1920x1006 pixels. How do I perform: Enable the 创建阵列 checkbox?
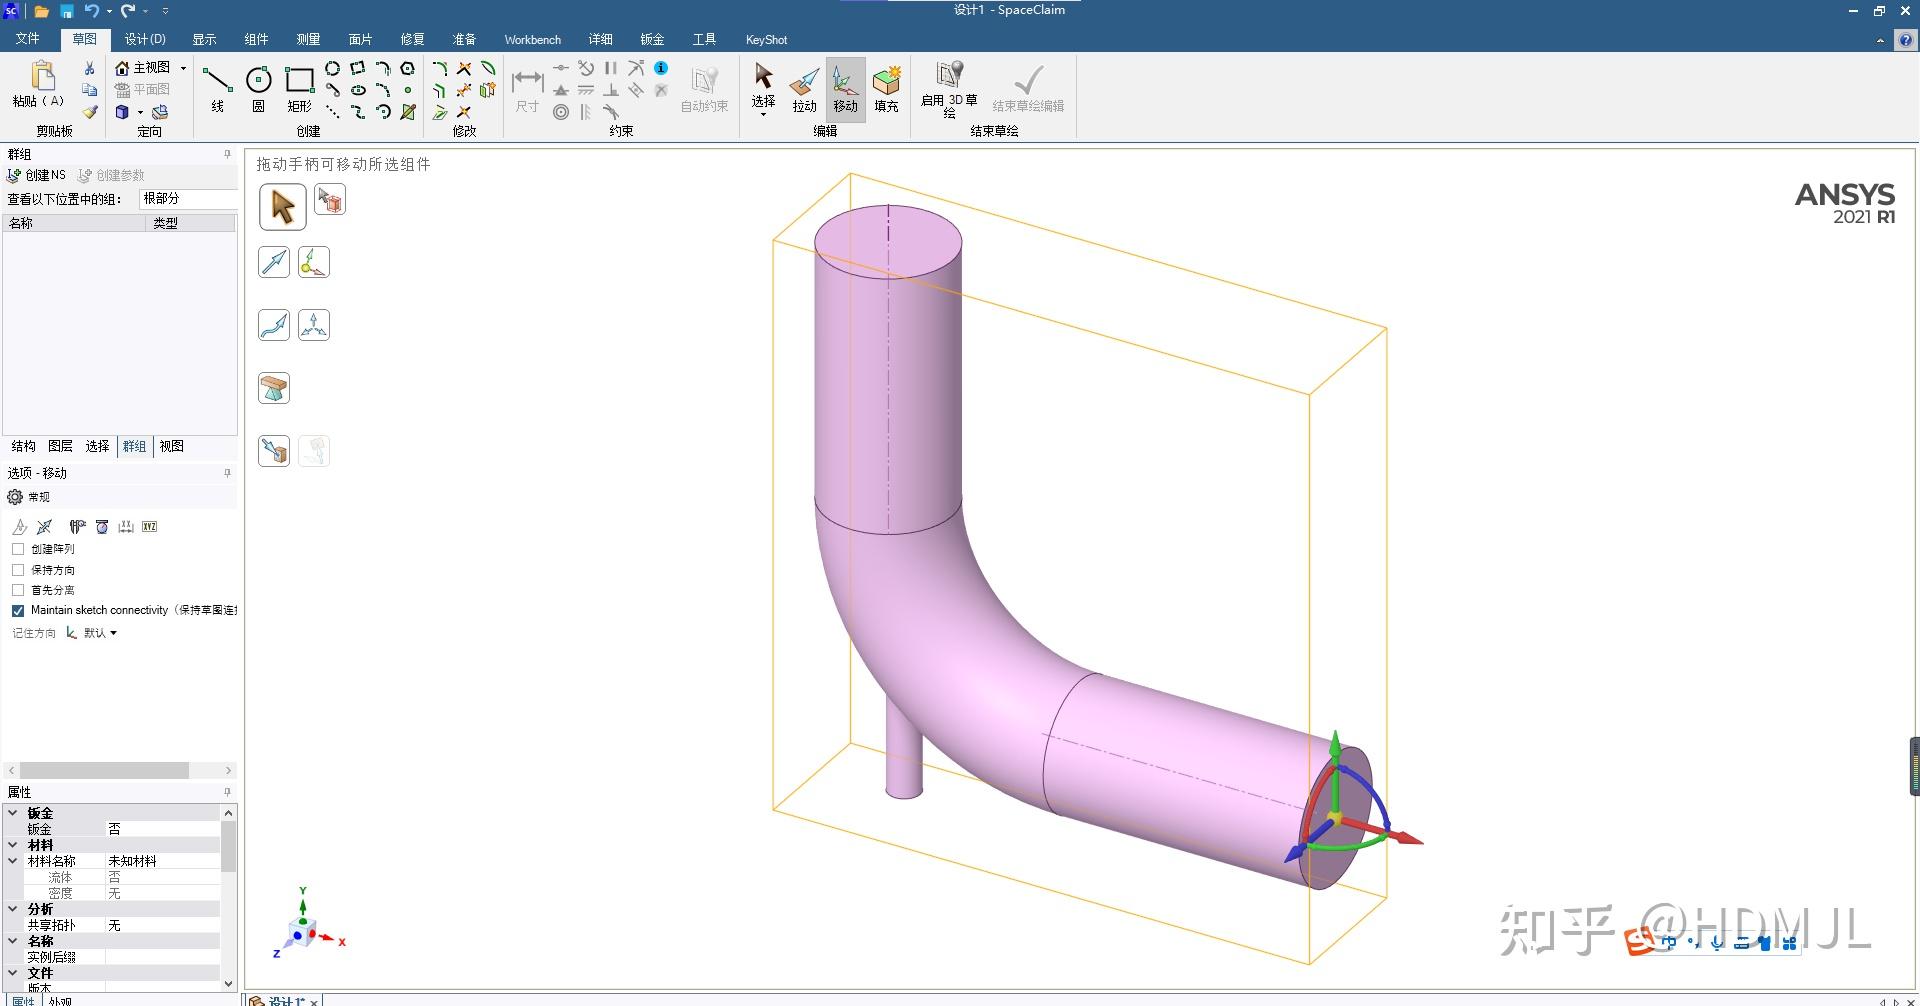tap(18, 548)
